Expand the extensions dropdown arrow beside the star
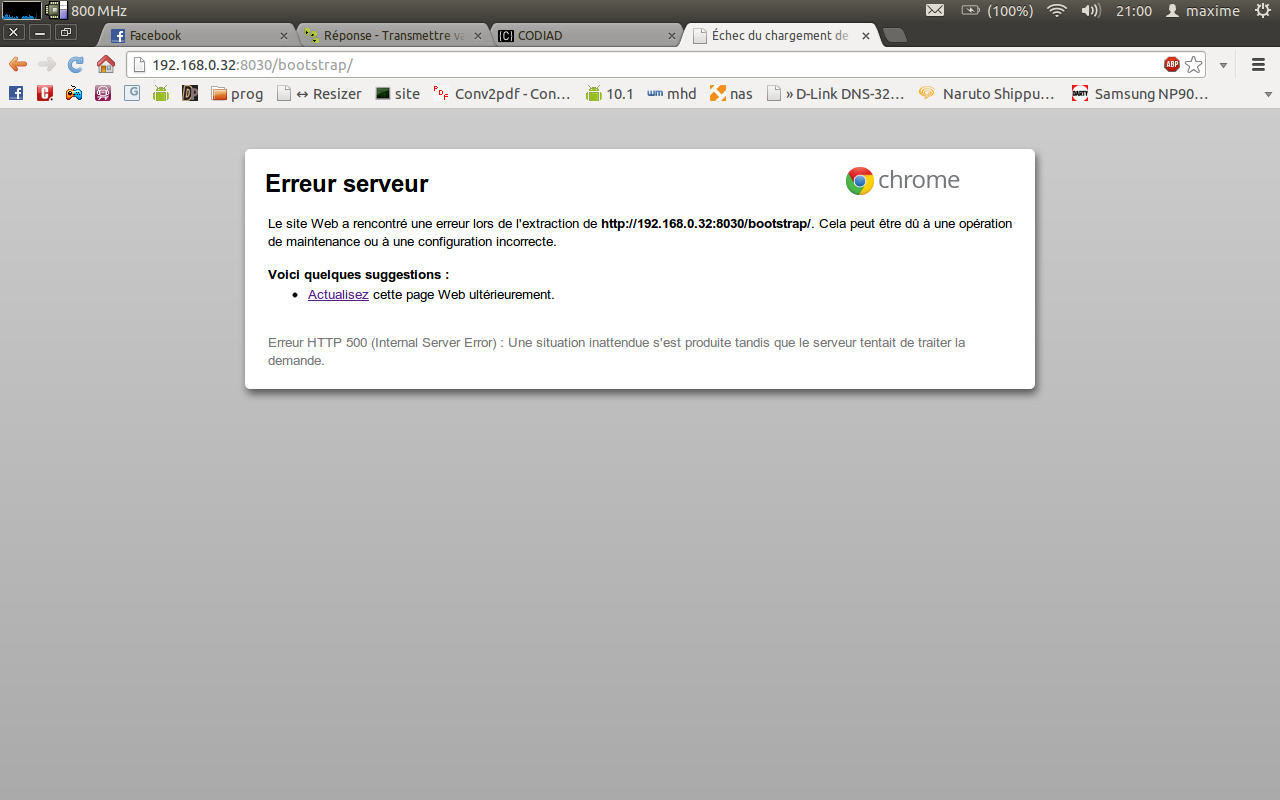This screenshot has width=1280, height=800. pyautogui.click(x=1223, y=66)
